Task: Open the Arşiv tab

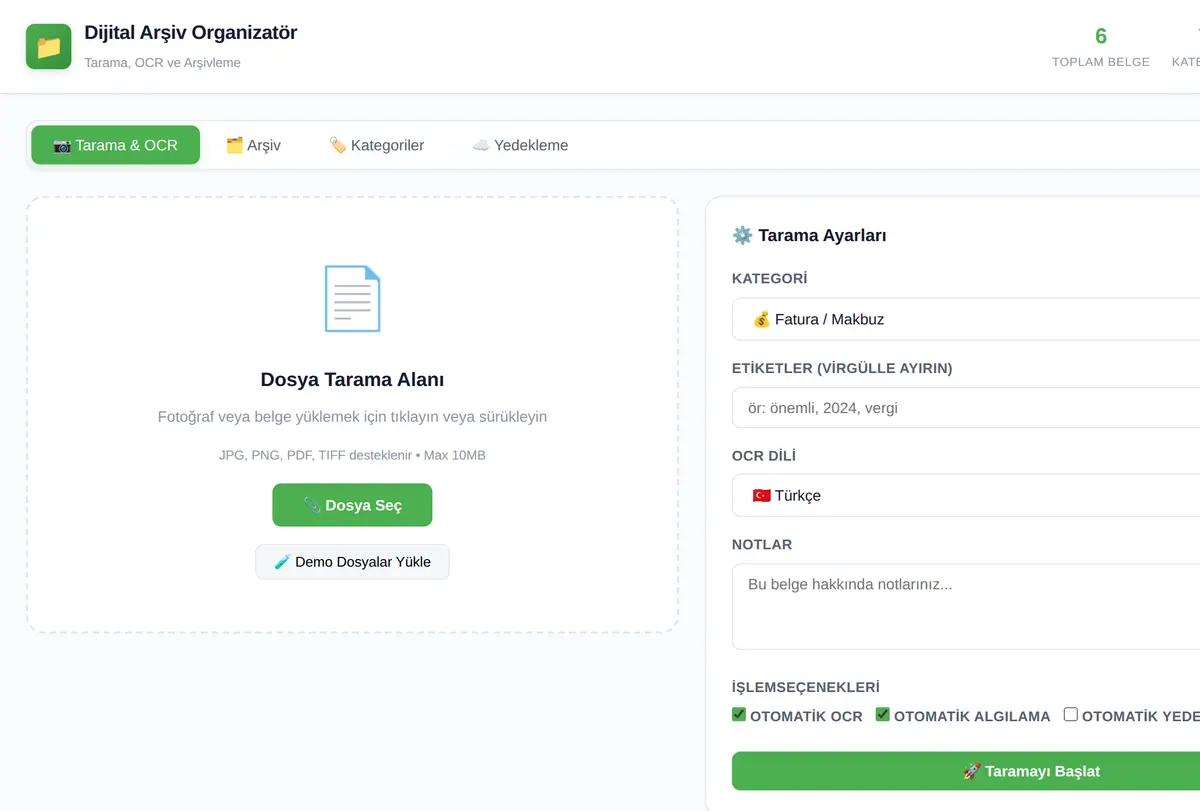Action: point(253,145)
